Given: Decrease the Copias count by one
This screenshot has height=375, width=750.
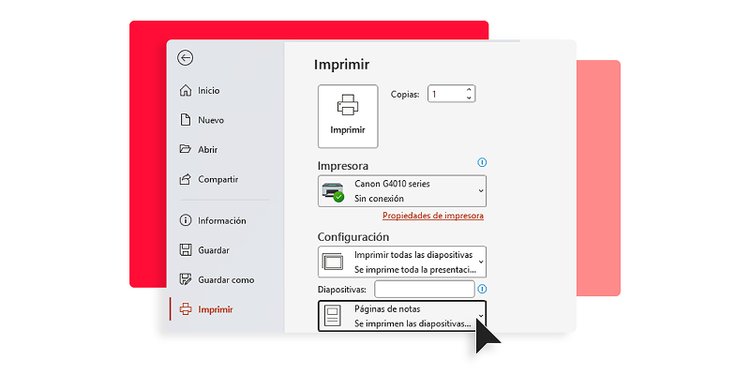Looking at the screenshot, I should 469,98.
